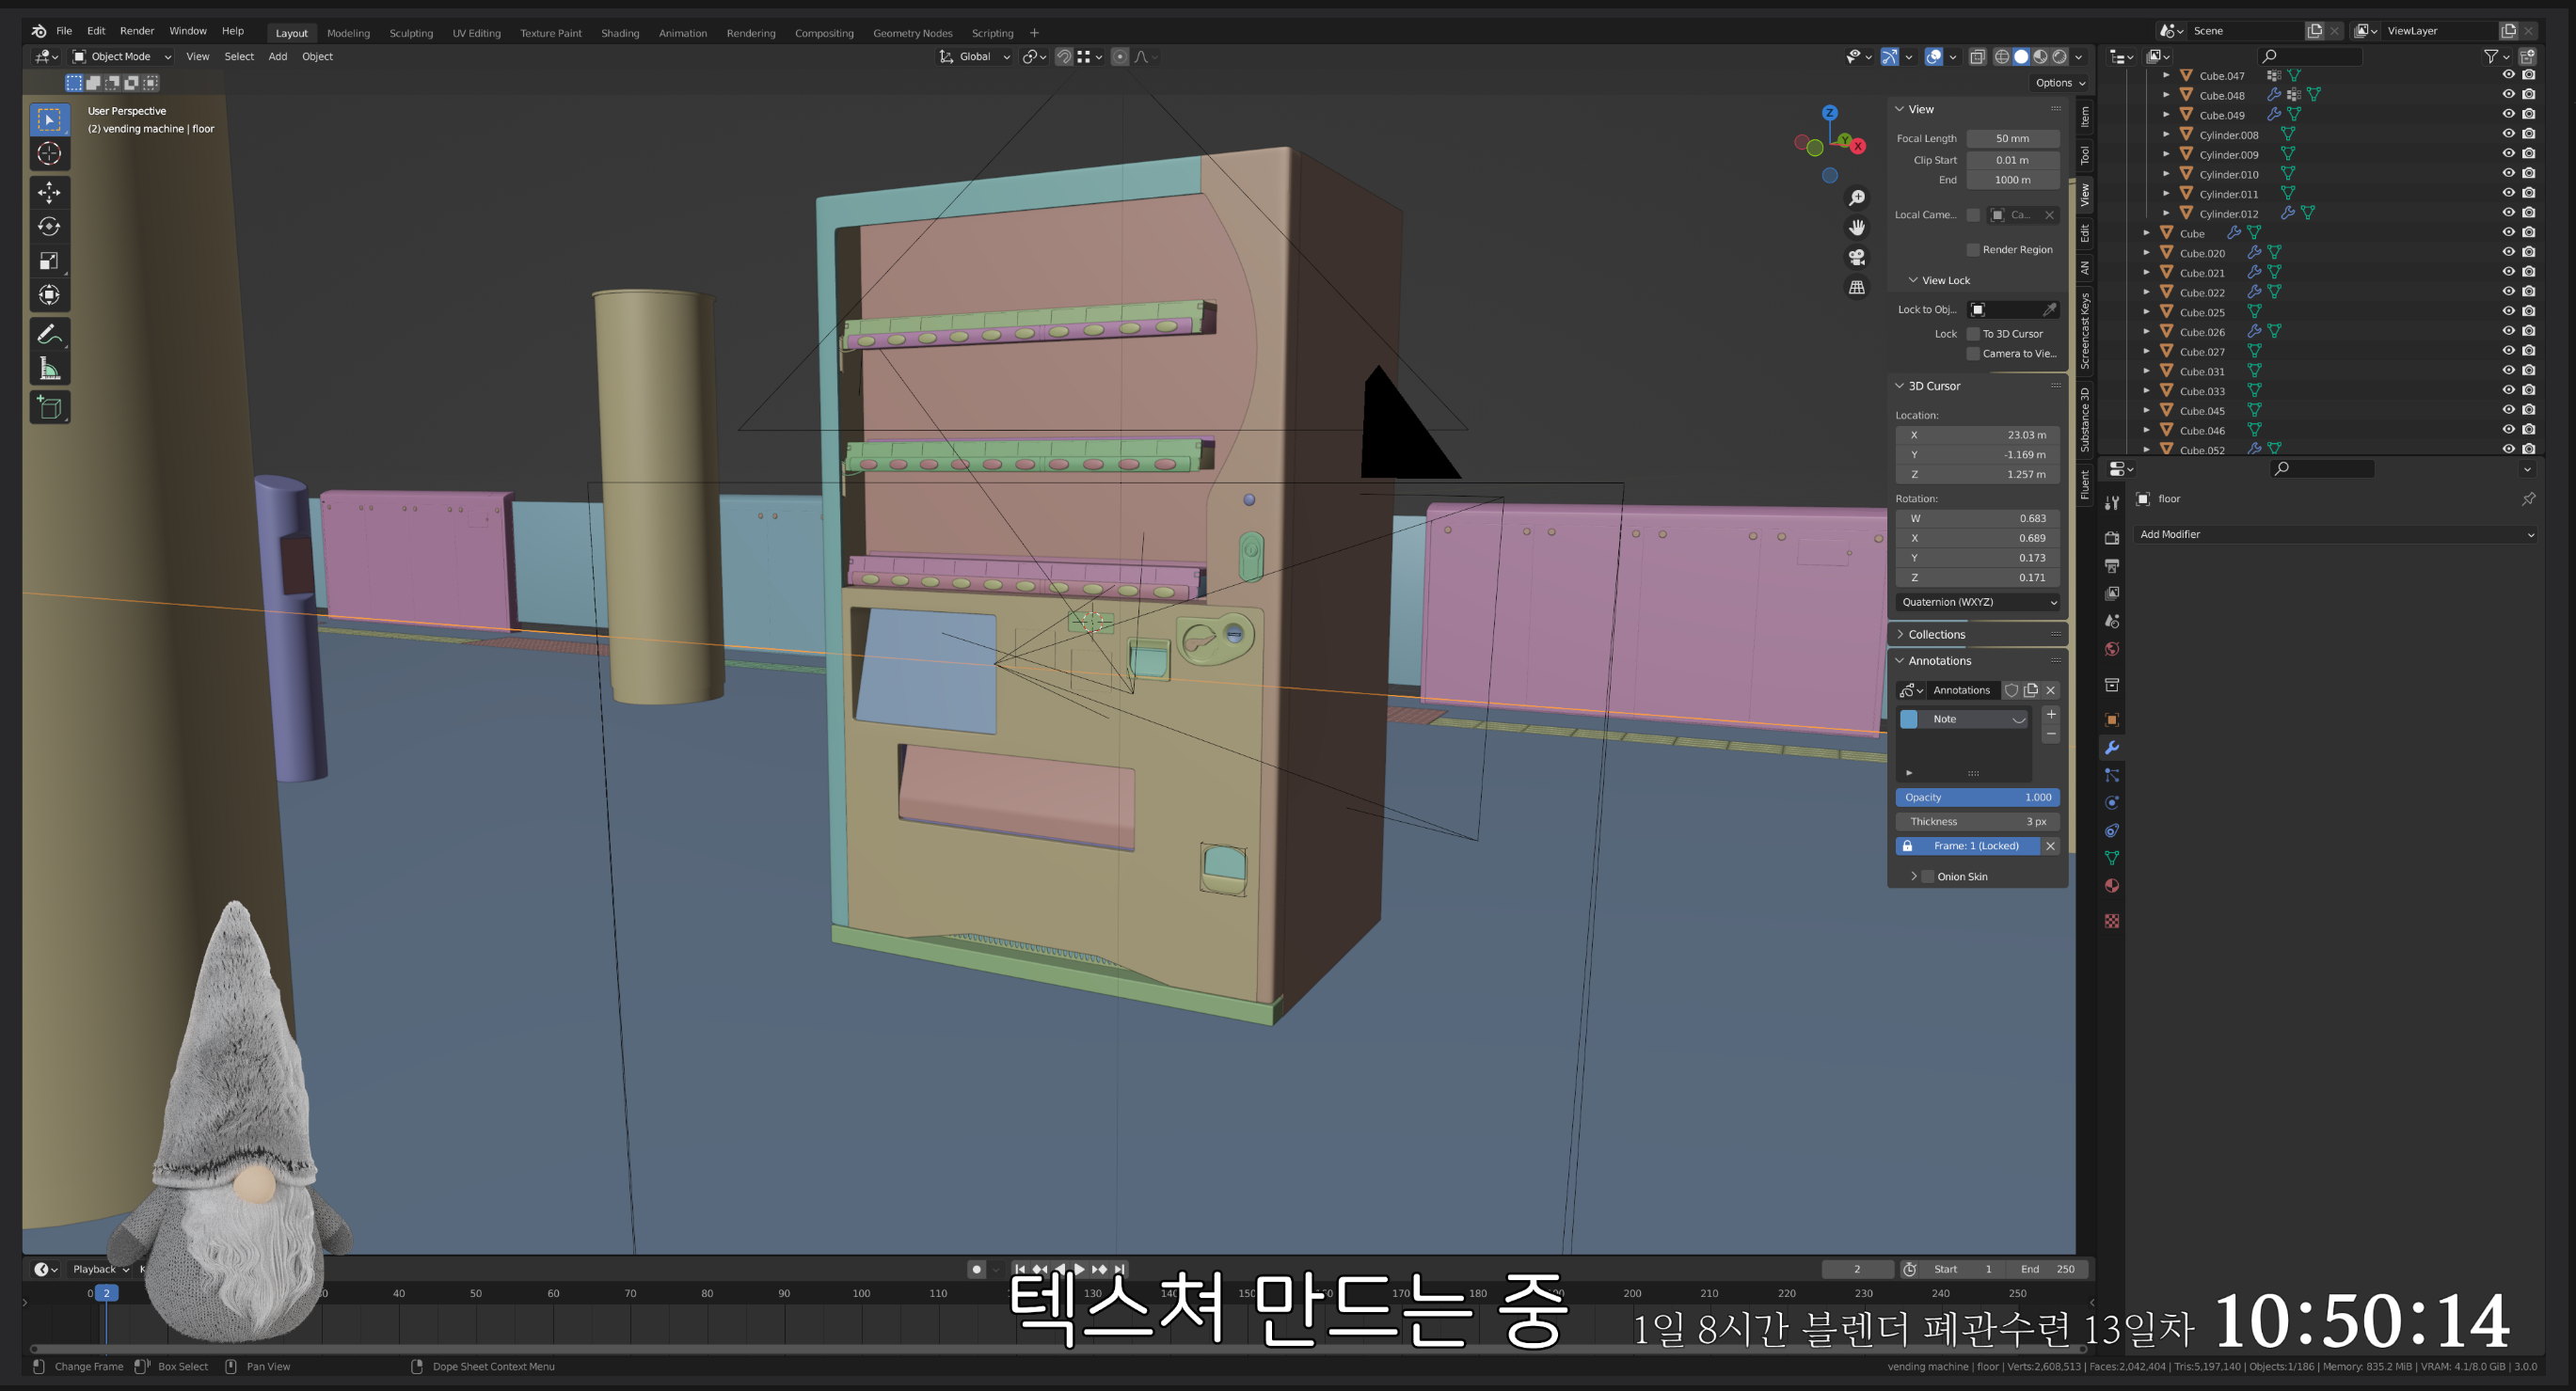The width and height of the screenshot is (2576, 1391).
Task: Open the Material properties tab icon
Action: point(2111,886)
